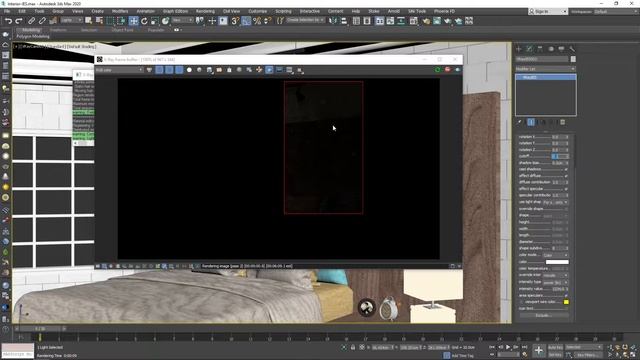The height and width of the screenshot is (360, 640).
Task: Open the Mirror tool
Action: pyautogui.click(x=333, y=21)
